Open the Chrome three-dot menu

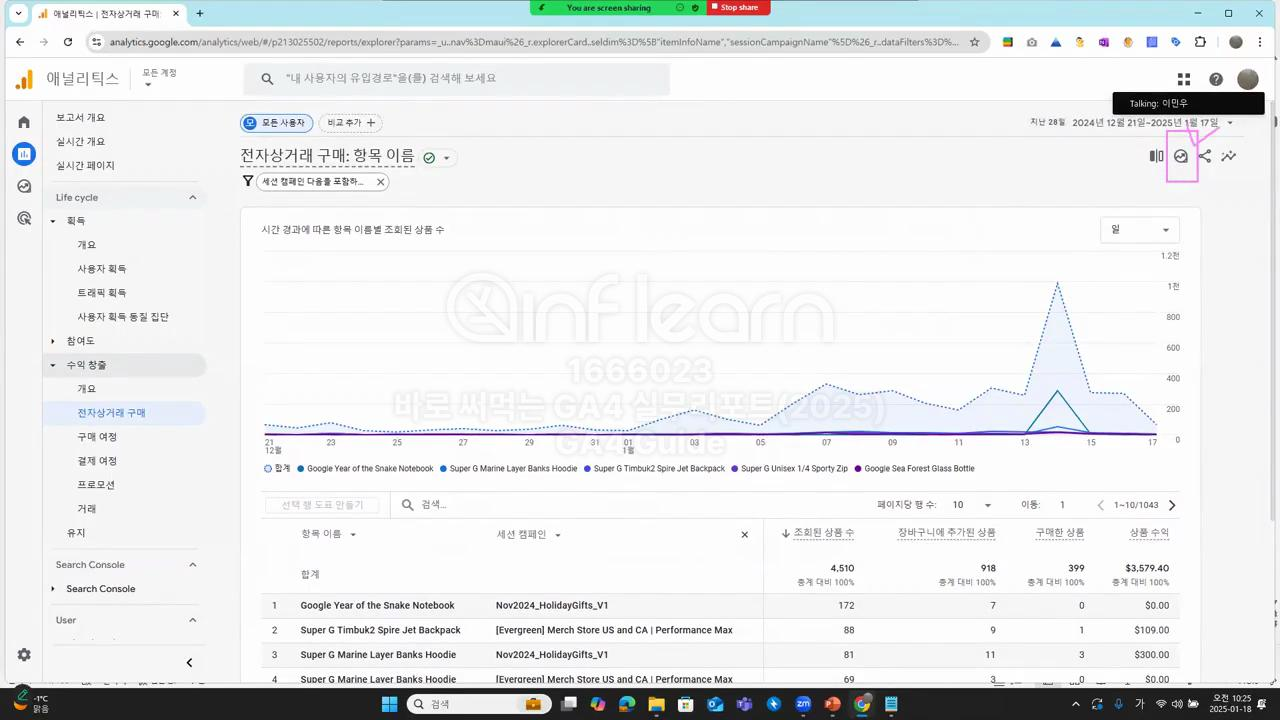click(x=1262, y=42)
